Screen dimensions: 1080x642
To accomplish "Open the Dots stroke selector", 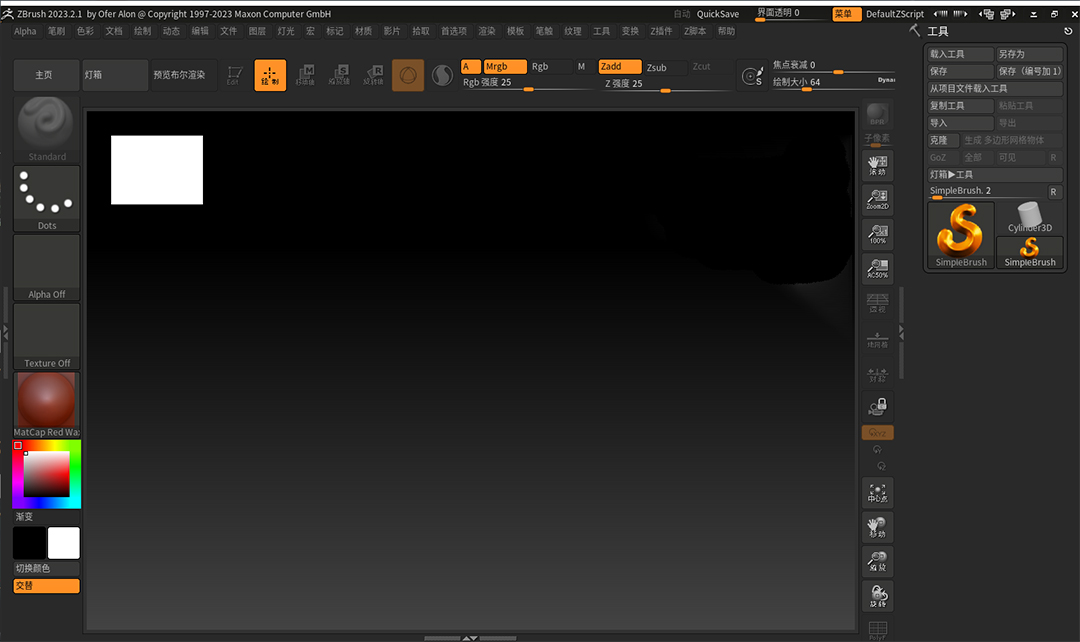I will pos(47,198).
